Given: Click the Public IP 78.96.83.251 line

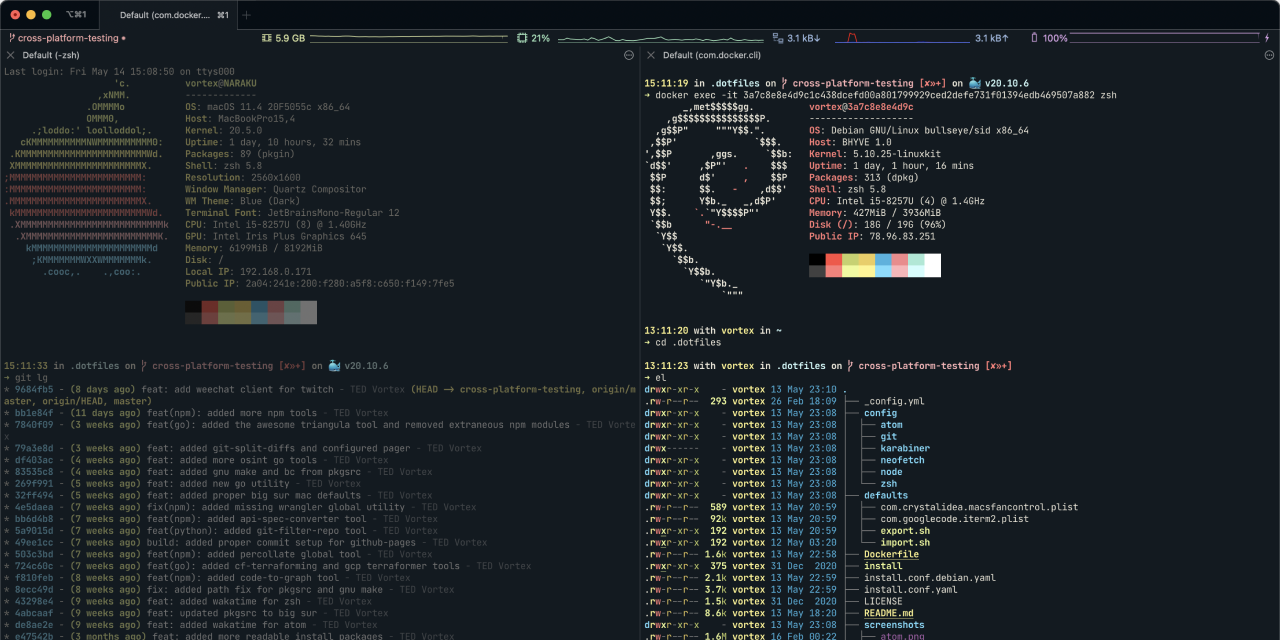Looking at the screenshot, I should pos(872,236).
